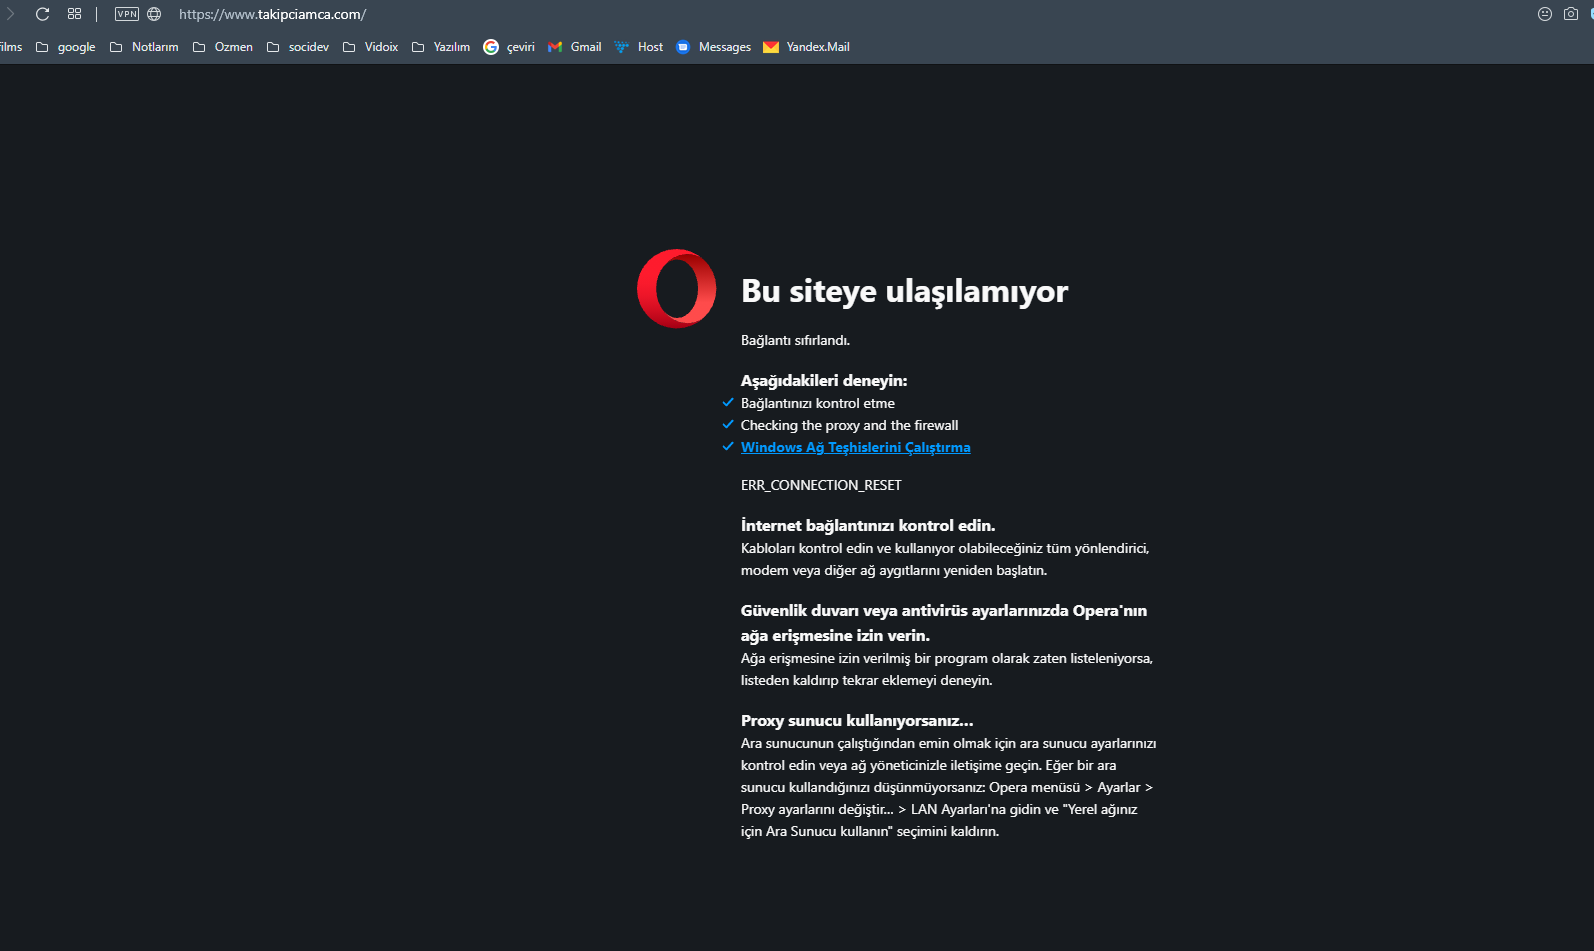Open the Speed Dial grid icon
This screenshot has width=1594, height=951.
click(x=74, y=14)
